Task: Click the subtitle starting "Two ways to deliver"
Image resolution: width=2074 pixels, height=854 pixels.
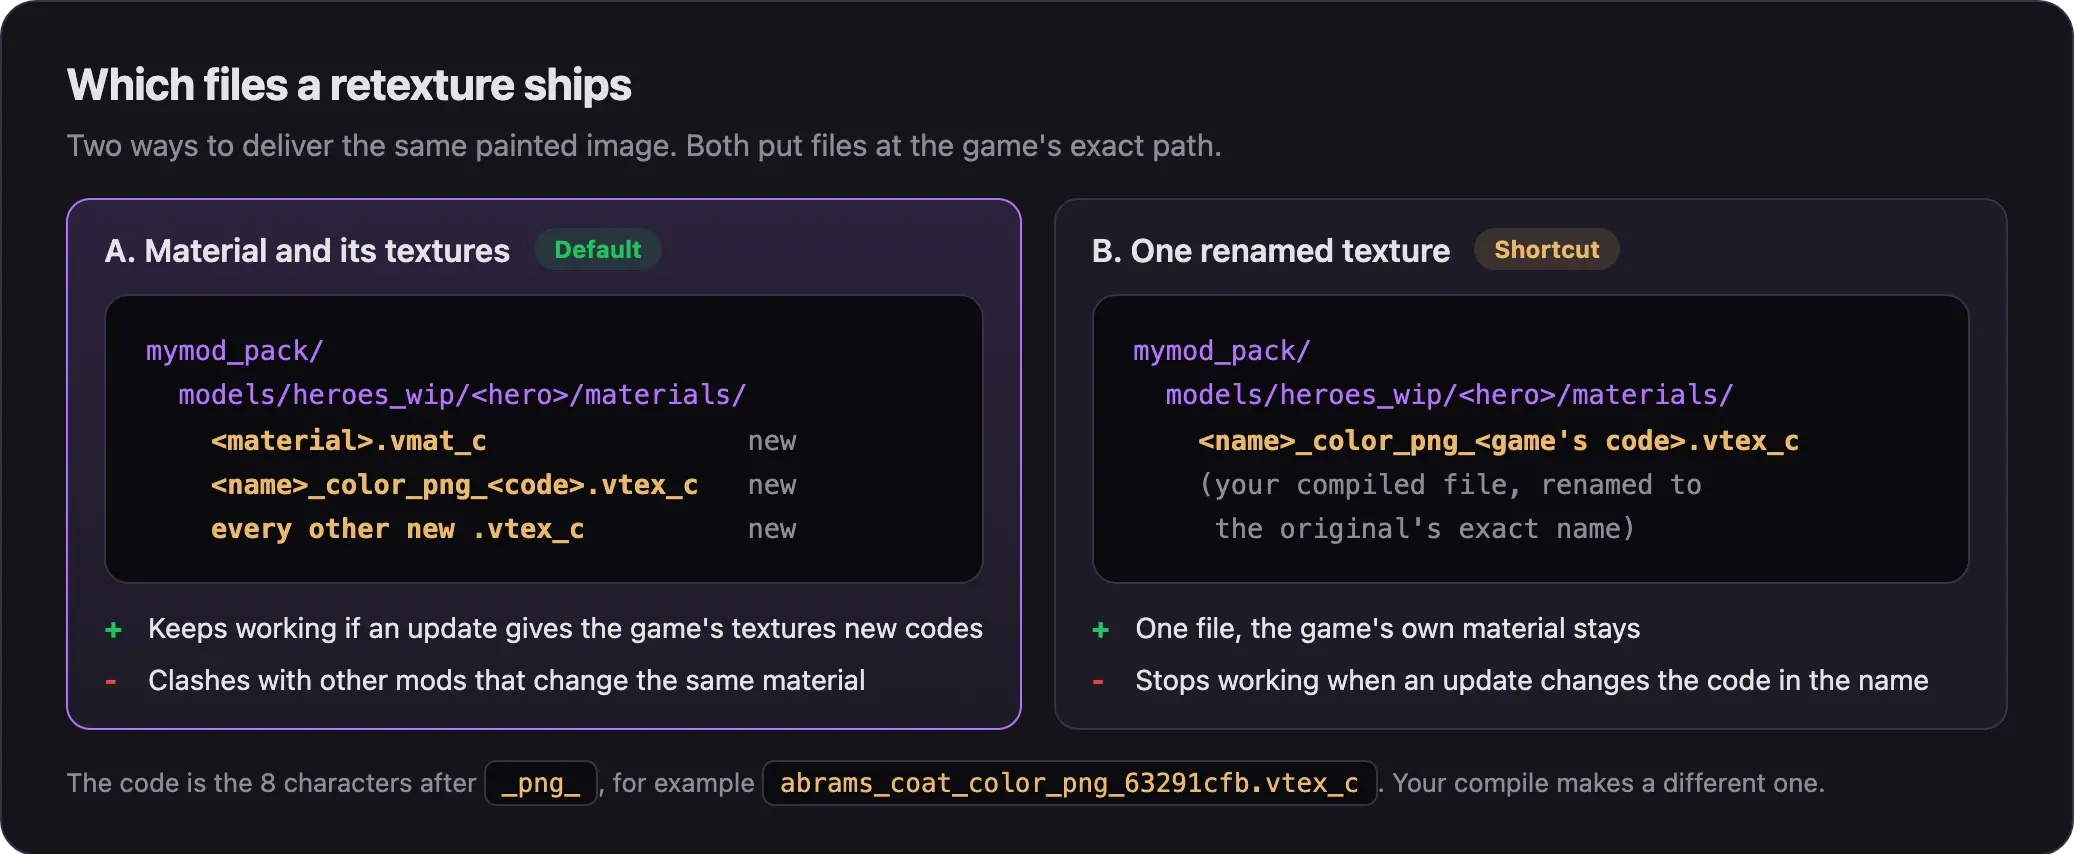Action: pos(644,146)
